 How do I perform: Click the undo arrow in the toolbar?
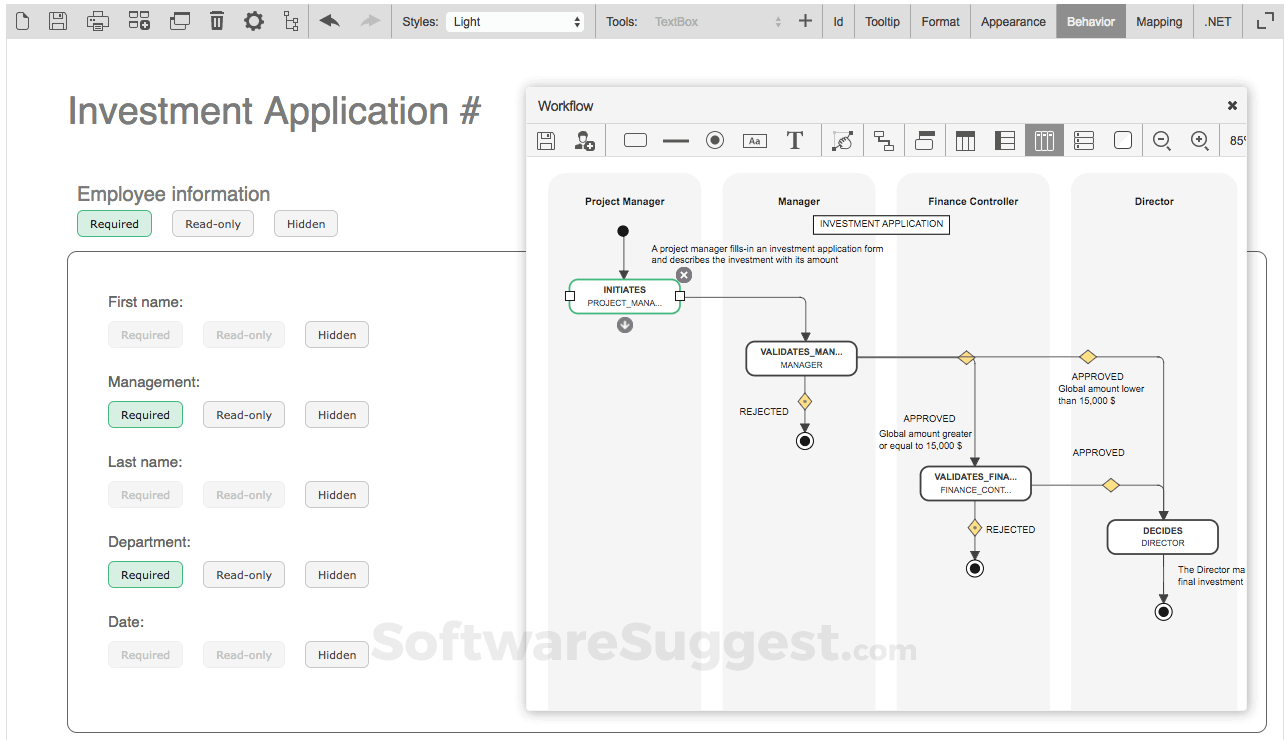click(x=330, y=20)
